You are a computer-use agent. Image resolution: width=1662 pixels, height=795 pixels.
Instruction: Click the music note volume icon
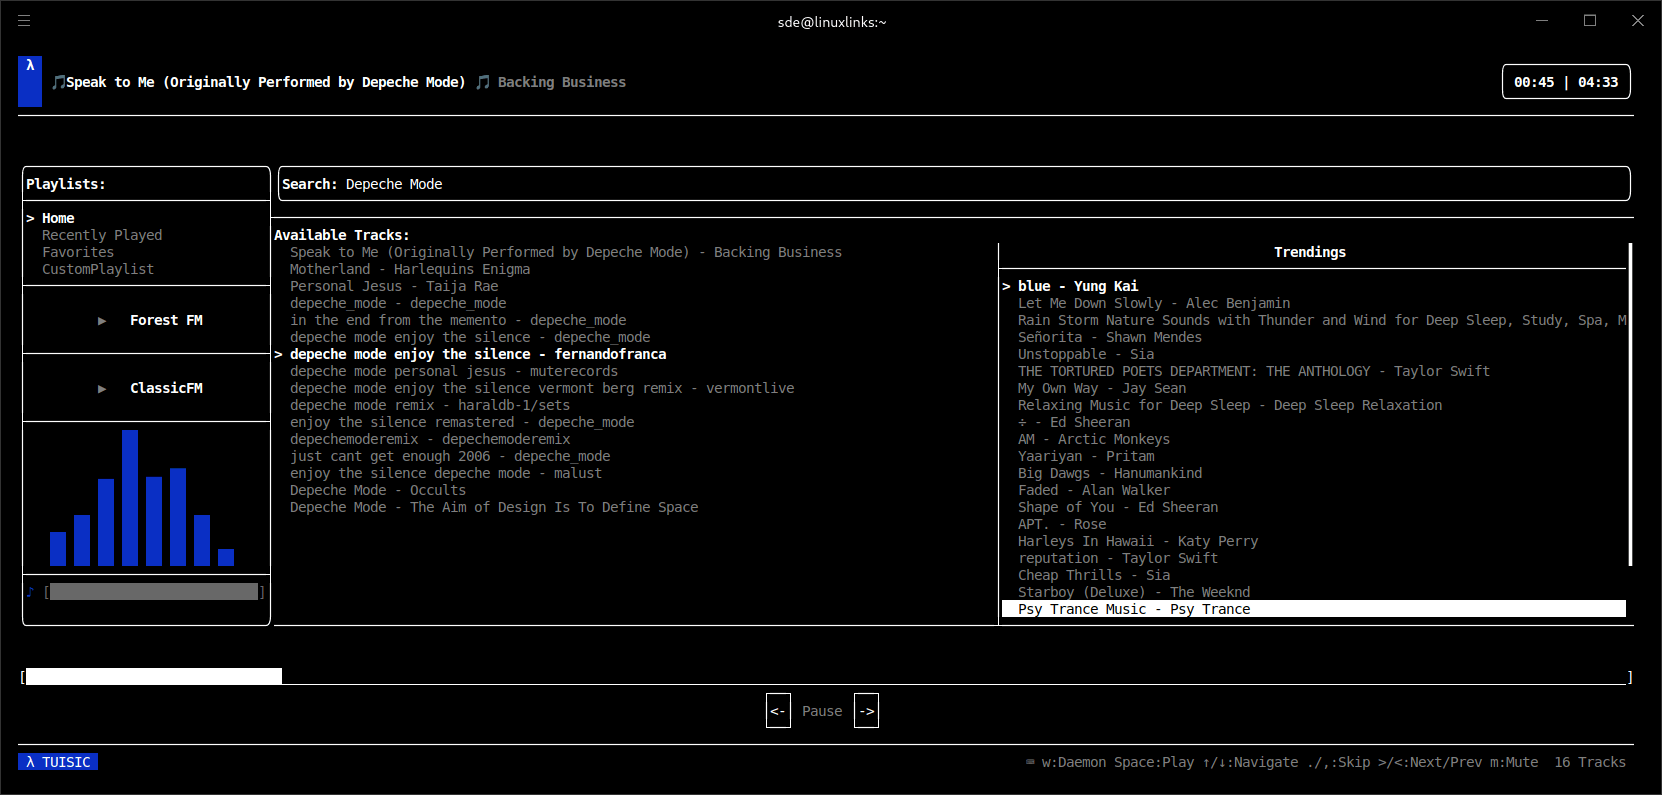coord(30,592)
